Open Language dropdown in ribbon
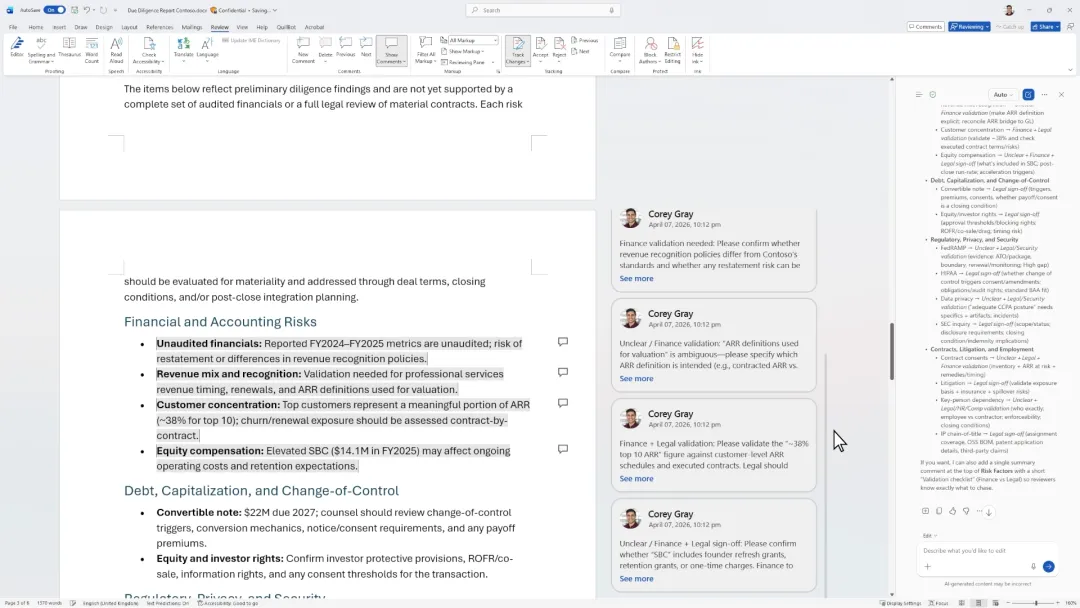 (207, 48)
